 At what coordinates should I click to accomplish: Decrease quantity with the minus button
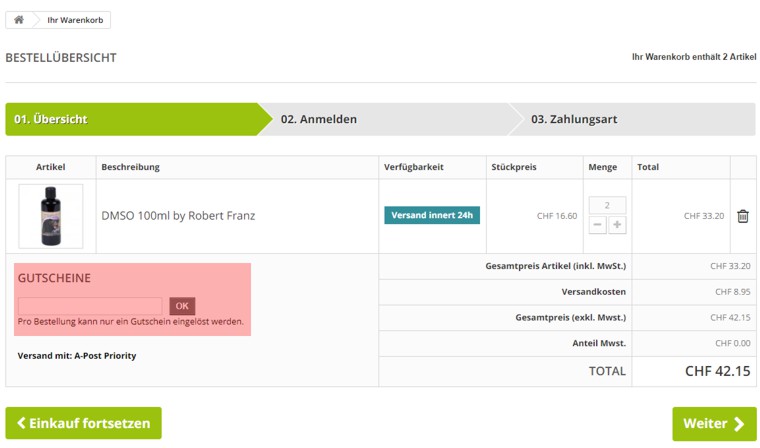(x=597, y=225)
